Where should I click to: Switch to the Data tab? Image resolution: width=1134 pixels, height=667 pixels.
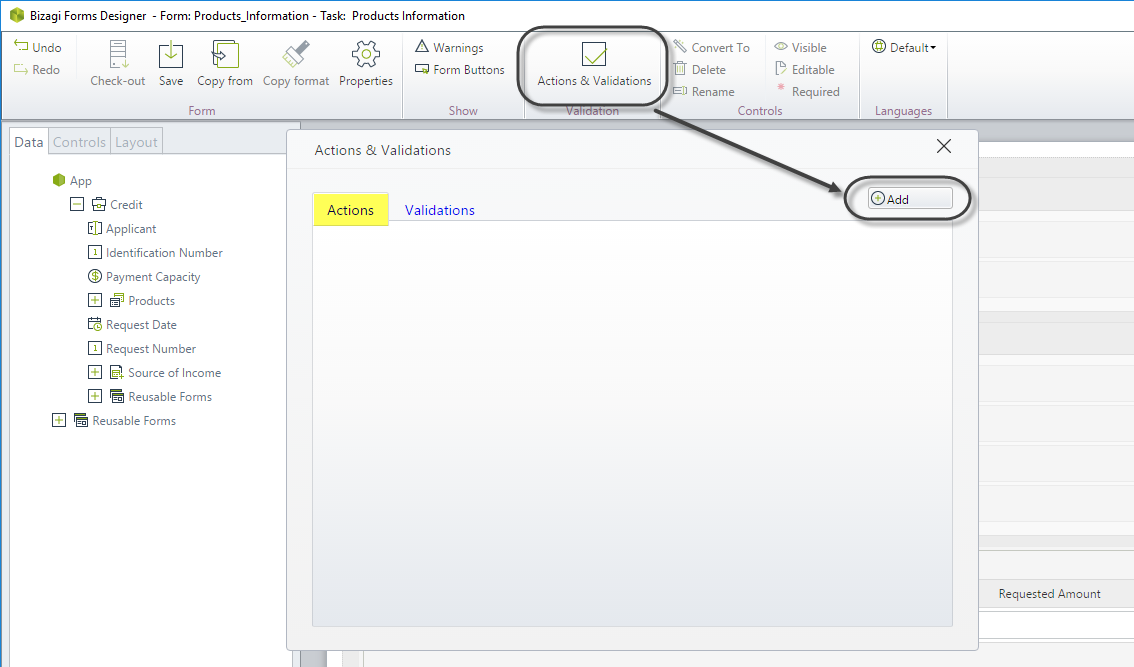tap(29, 142)
